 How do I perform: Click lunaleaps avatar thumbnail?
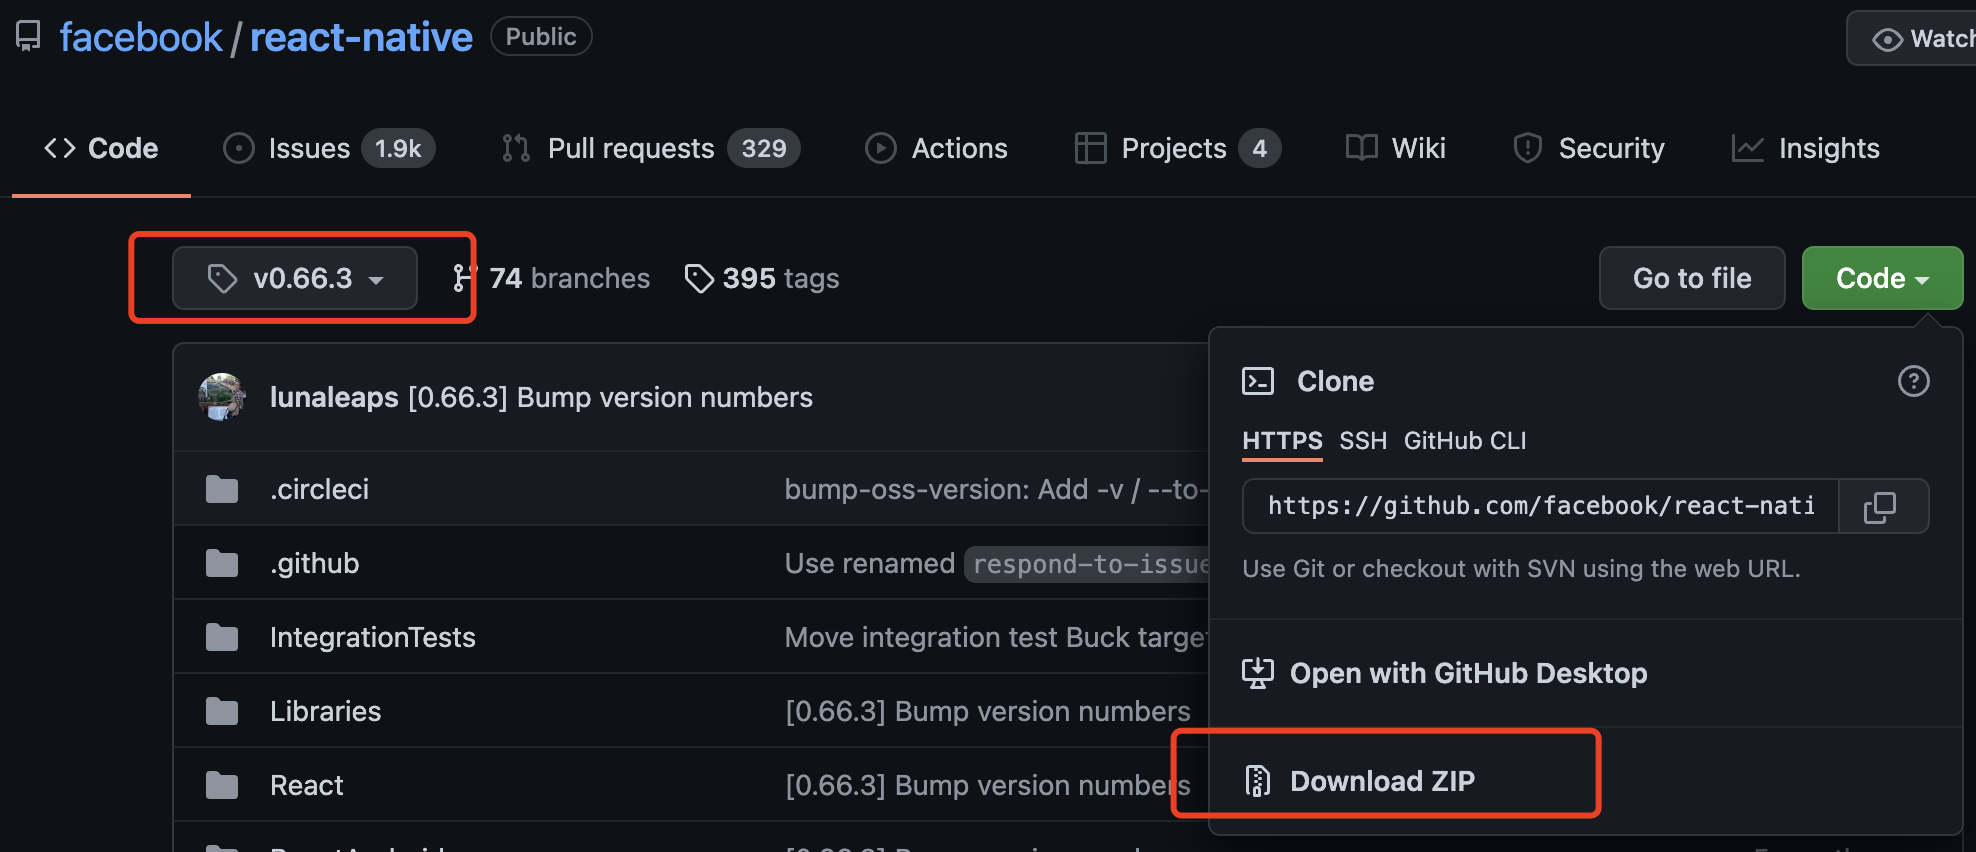pyautogui.click(x=222, y=397)
